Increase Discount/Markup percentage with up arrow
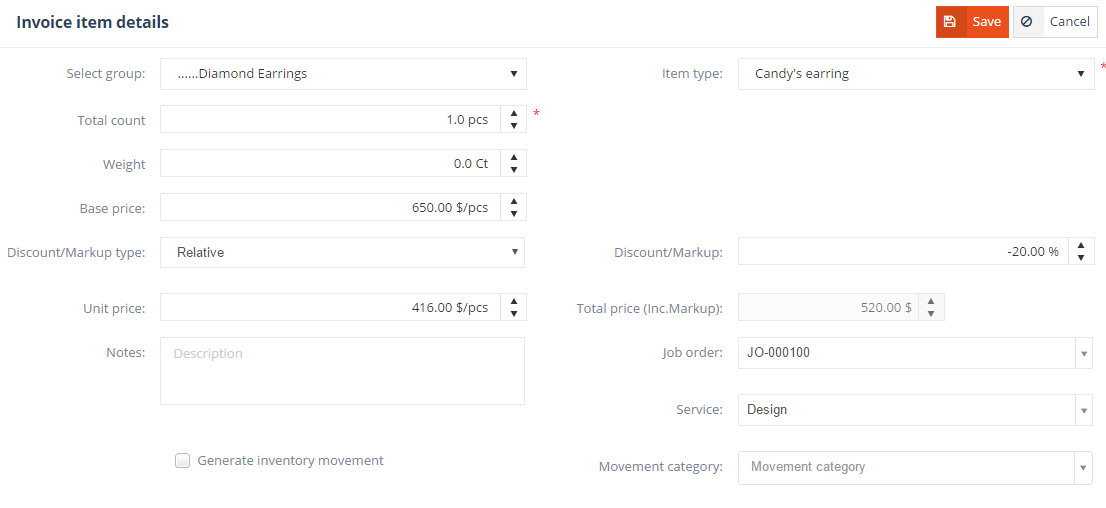This screenshot has height=508, width=1106. click(1081, 245)
